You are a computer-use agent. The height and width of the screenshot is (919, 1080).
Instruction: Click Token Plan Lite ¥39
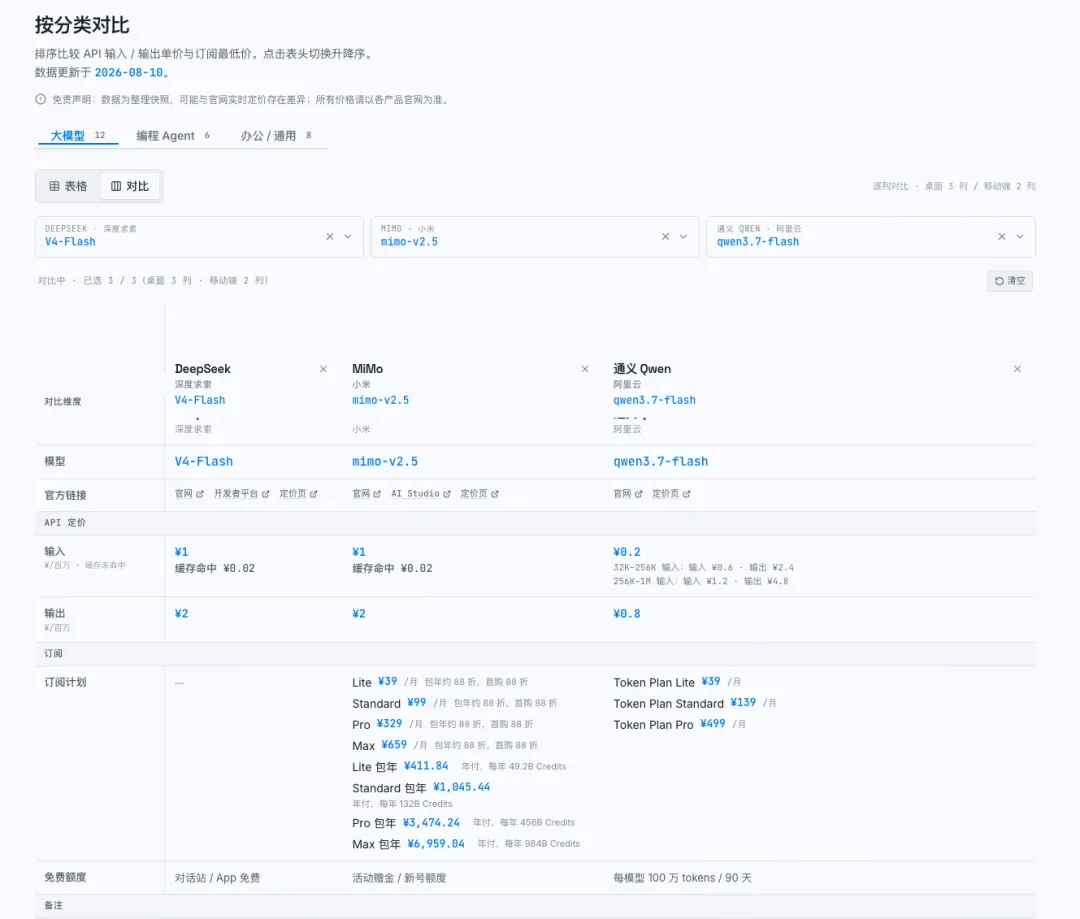click(677, 682)
